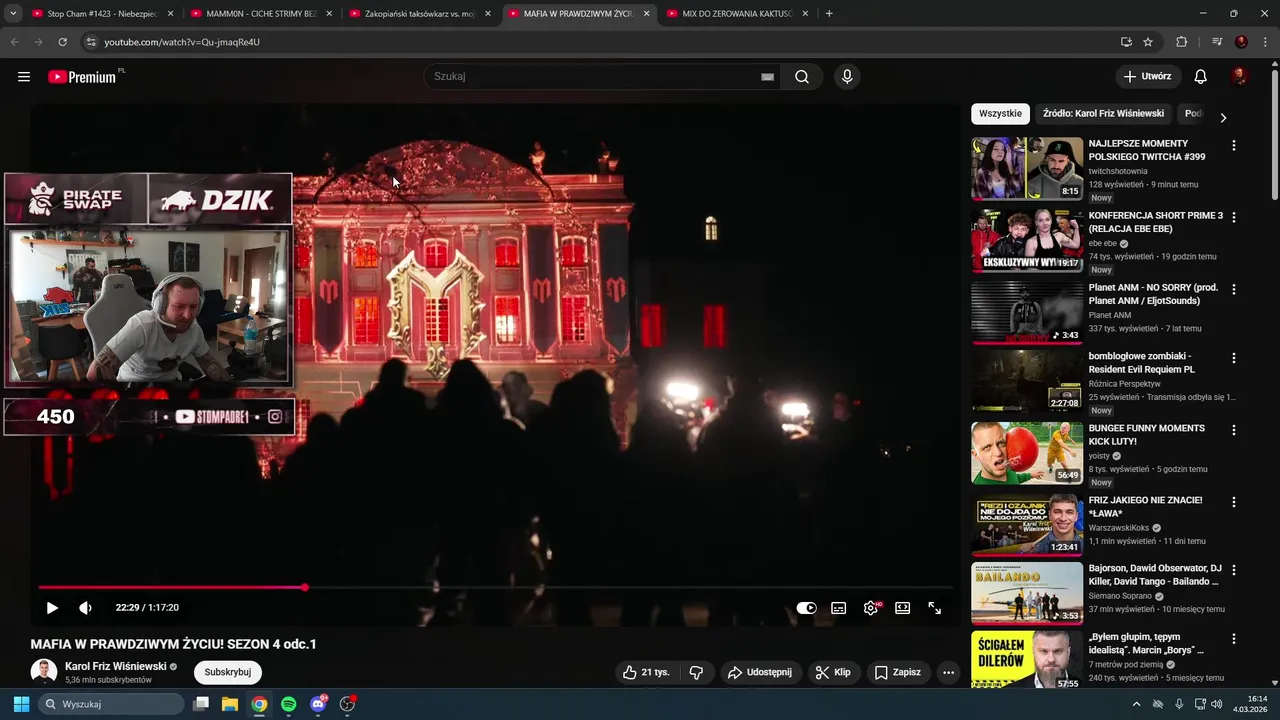The image size is (1280, 720).
Task: Open KONFERENCJA SHORT PRIME 3 video title
Action: tap(1155, 222)
